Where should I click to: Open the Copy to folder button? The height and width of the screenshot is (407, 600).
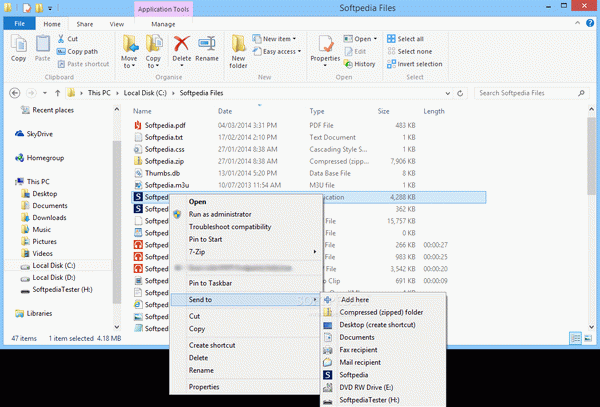[x=153, y=51]
